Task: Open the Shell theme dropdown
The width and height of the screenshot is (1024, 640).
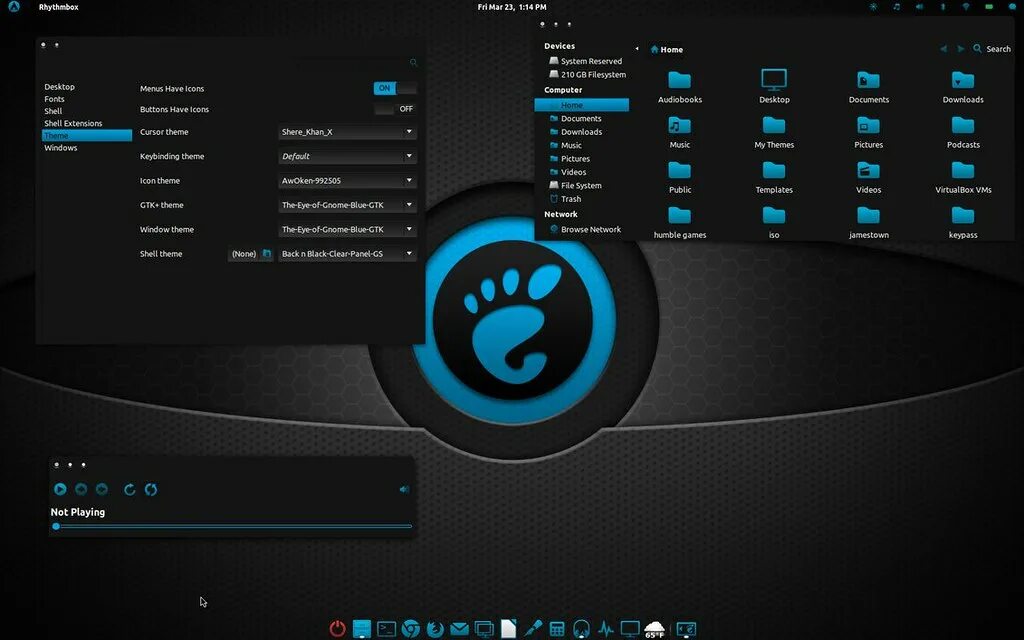Action: (347, 253)
